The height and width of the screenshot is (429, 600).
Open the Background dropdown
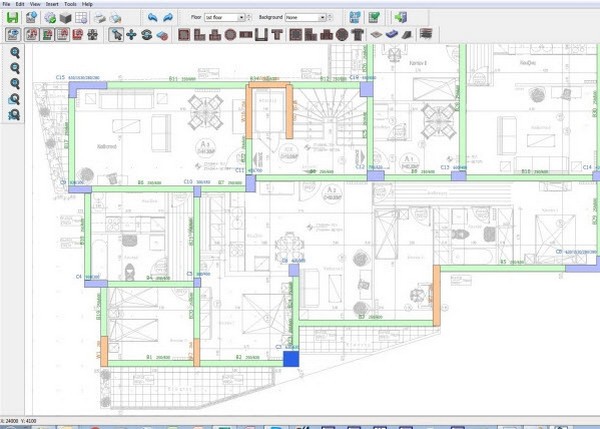305,18
